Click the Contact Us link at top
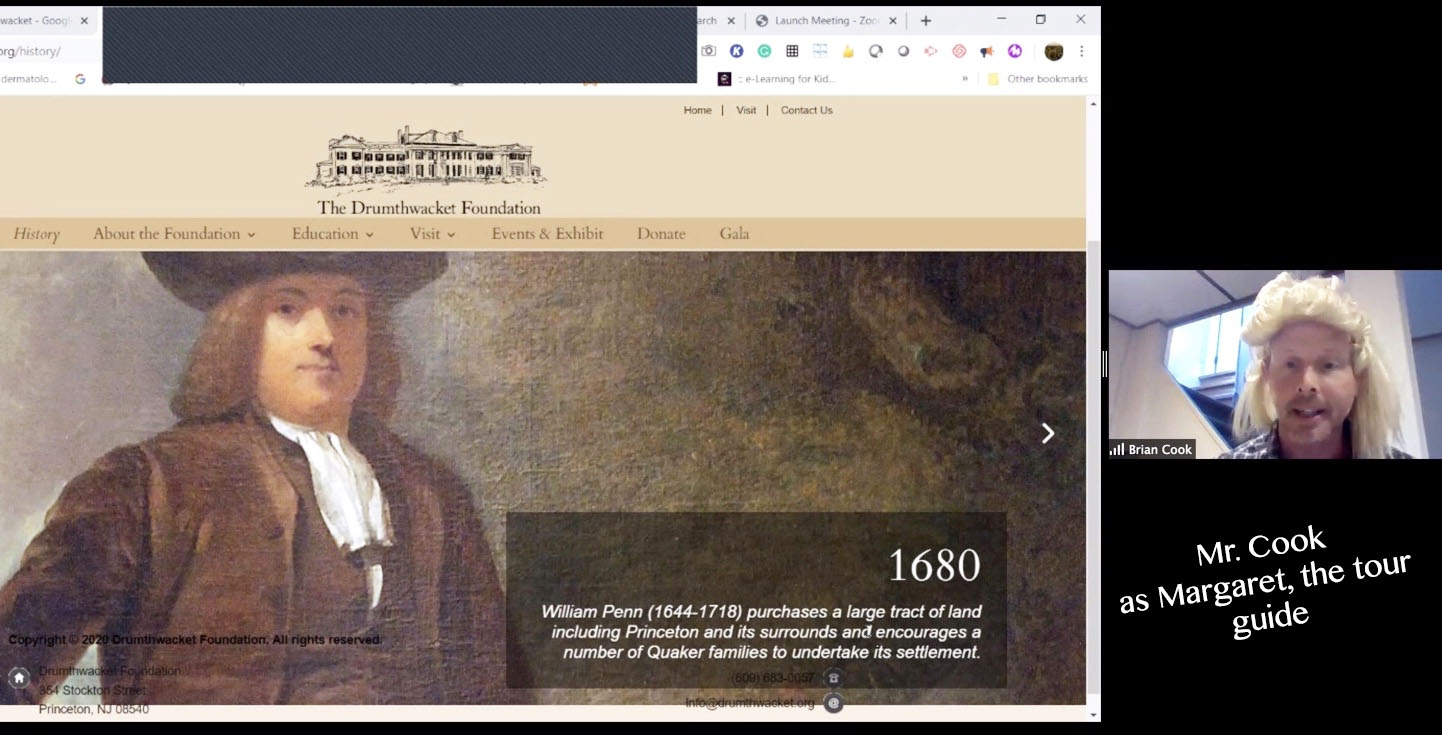The height and width of the screenshot is (735, 1442). 806,110
